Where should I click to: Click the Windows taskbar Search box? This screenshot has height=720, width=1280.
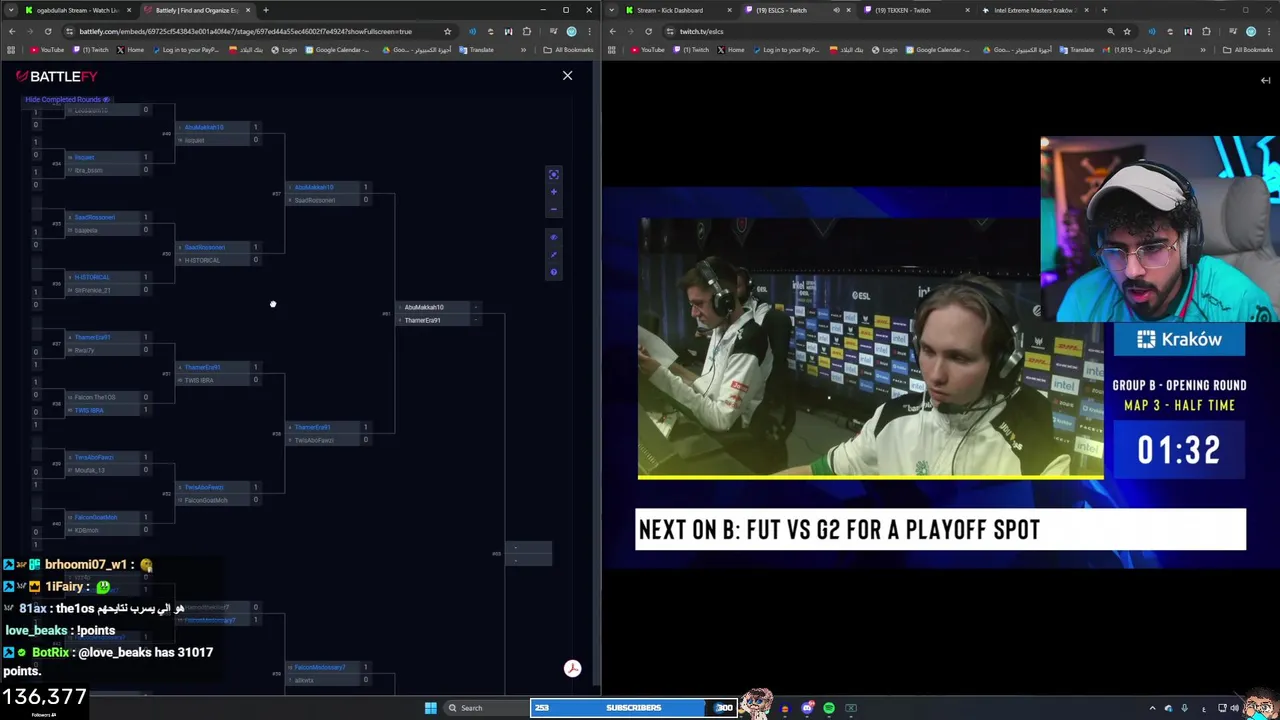click(x=485, y=708)
